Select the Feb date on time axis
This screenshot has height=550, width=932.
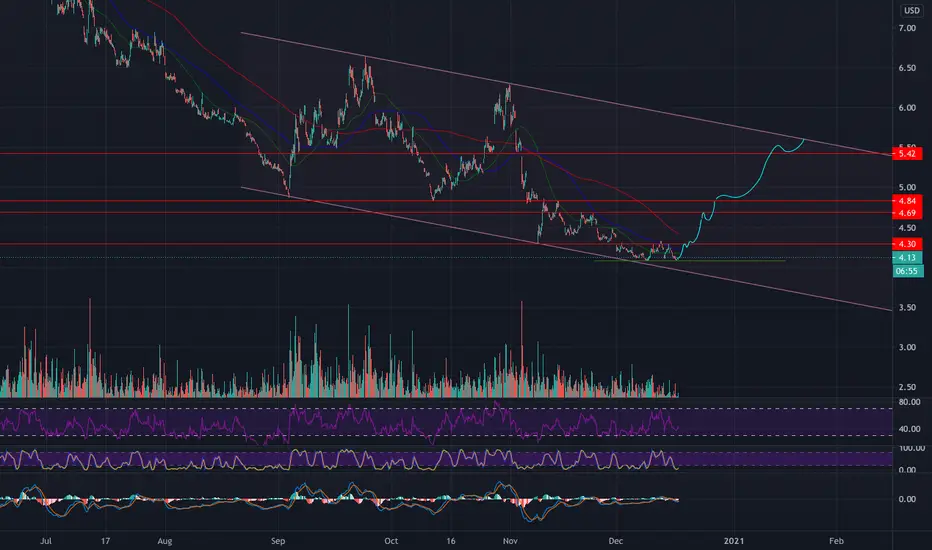click(836, 541)
